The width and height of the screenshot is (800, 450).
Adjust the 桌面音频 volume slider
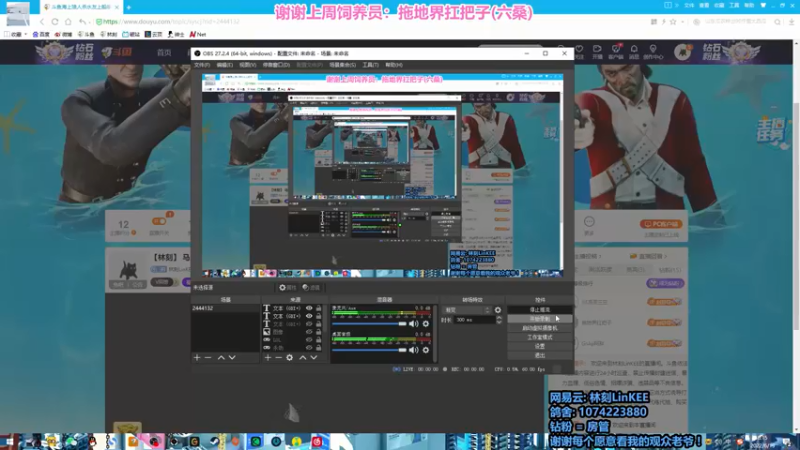369,350
